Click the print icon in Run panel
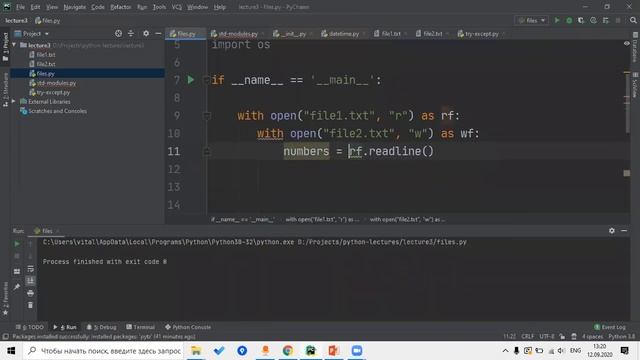Screen dimensions: 640x360 pos(30,293)
